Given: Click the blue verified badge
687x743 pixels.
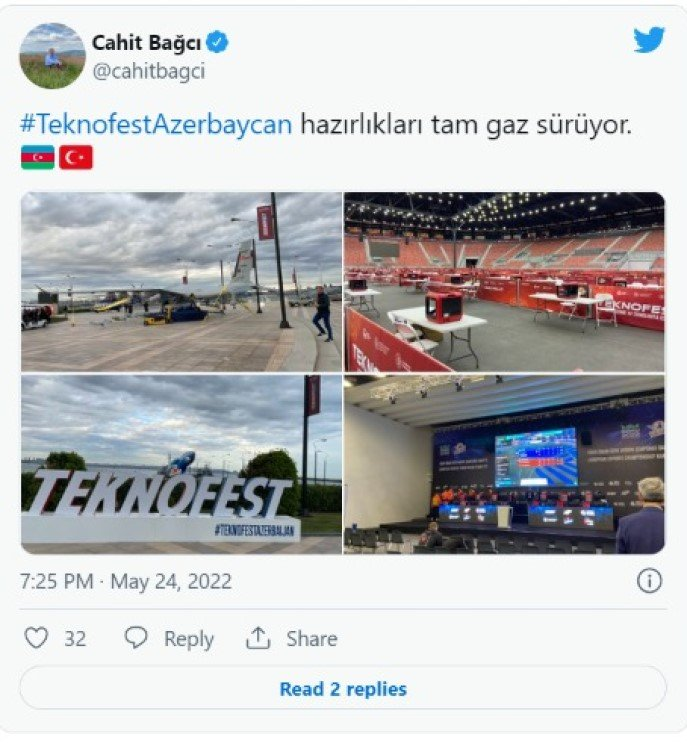Looking at the screenshot, I should point(217,43).
